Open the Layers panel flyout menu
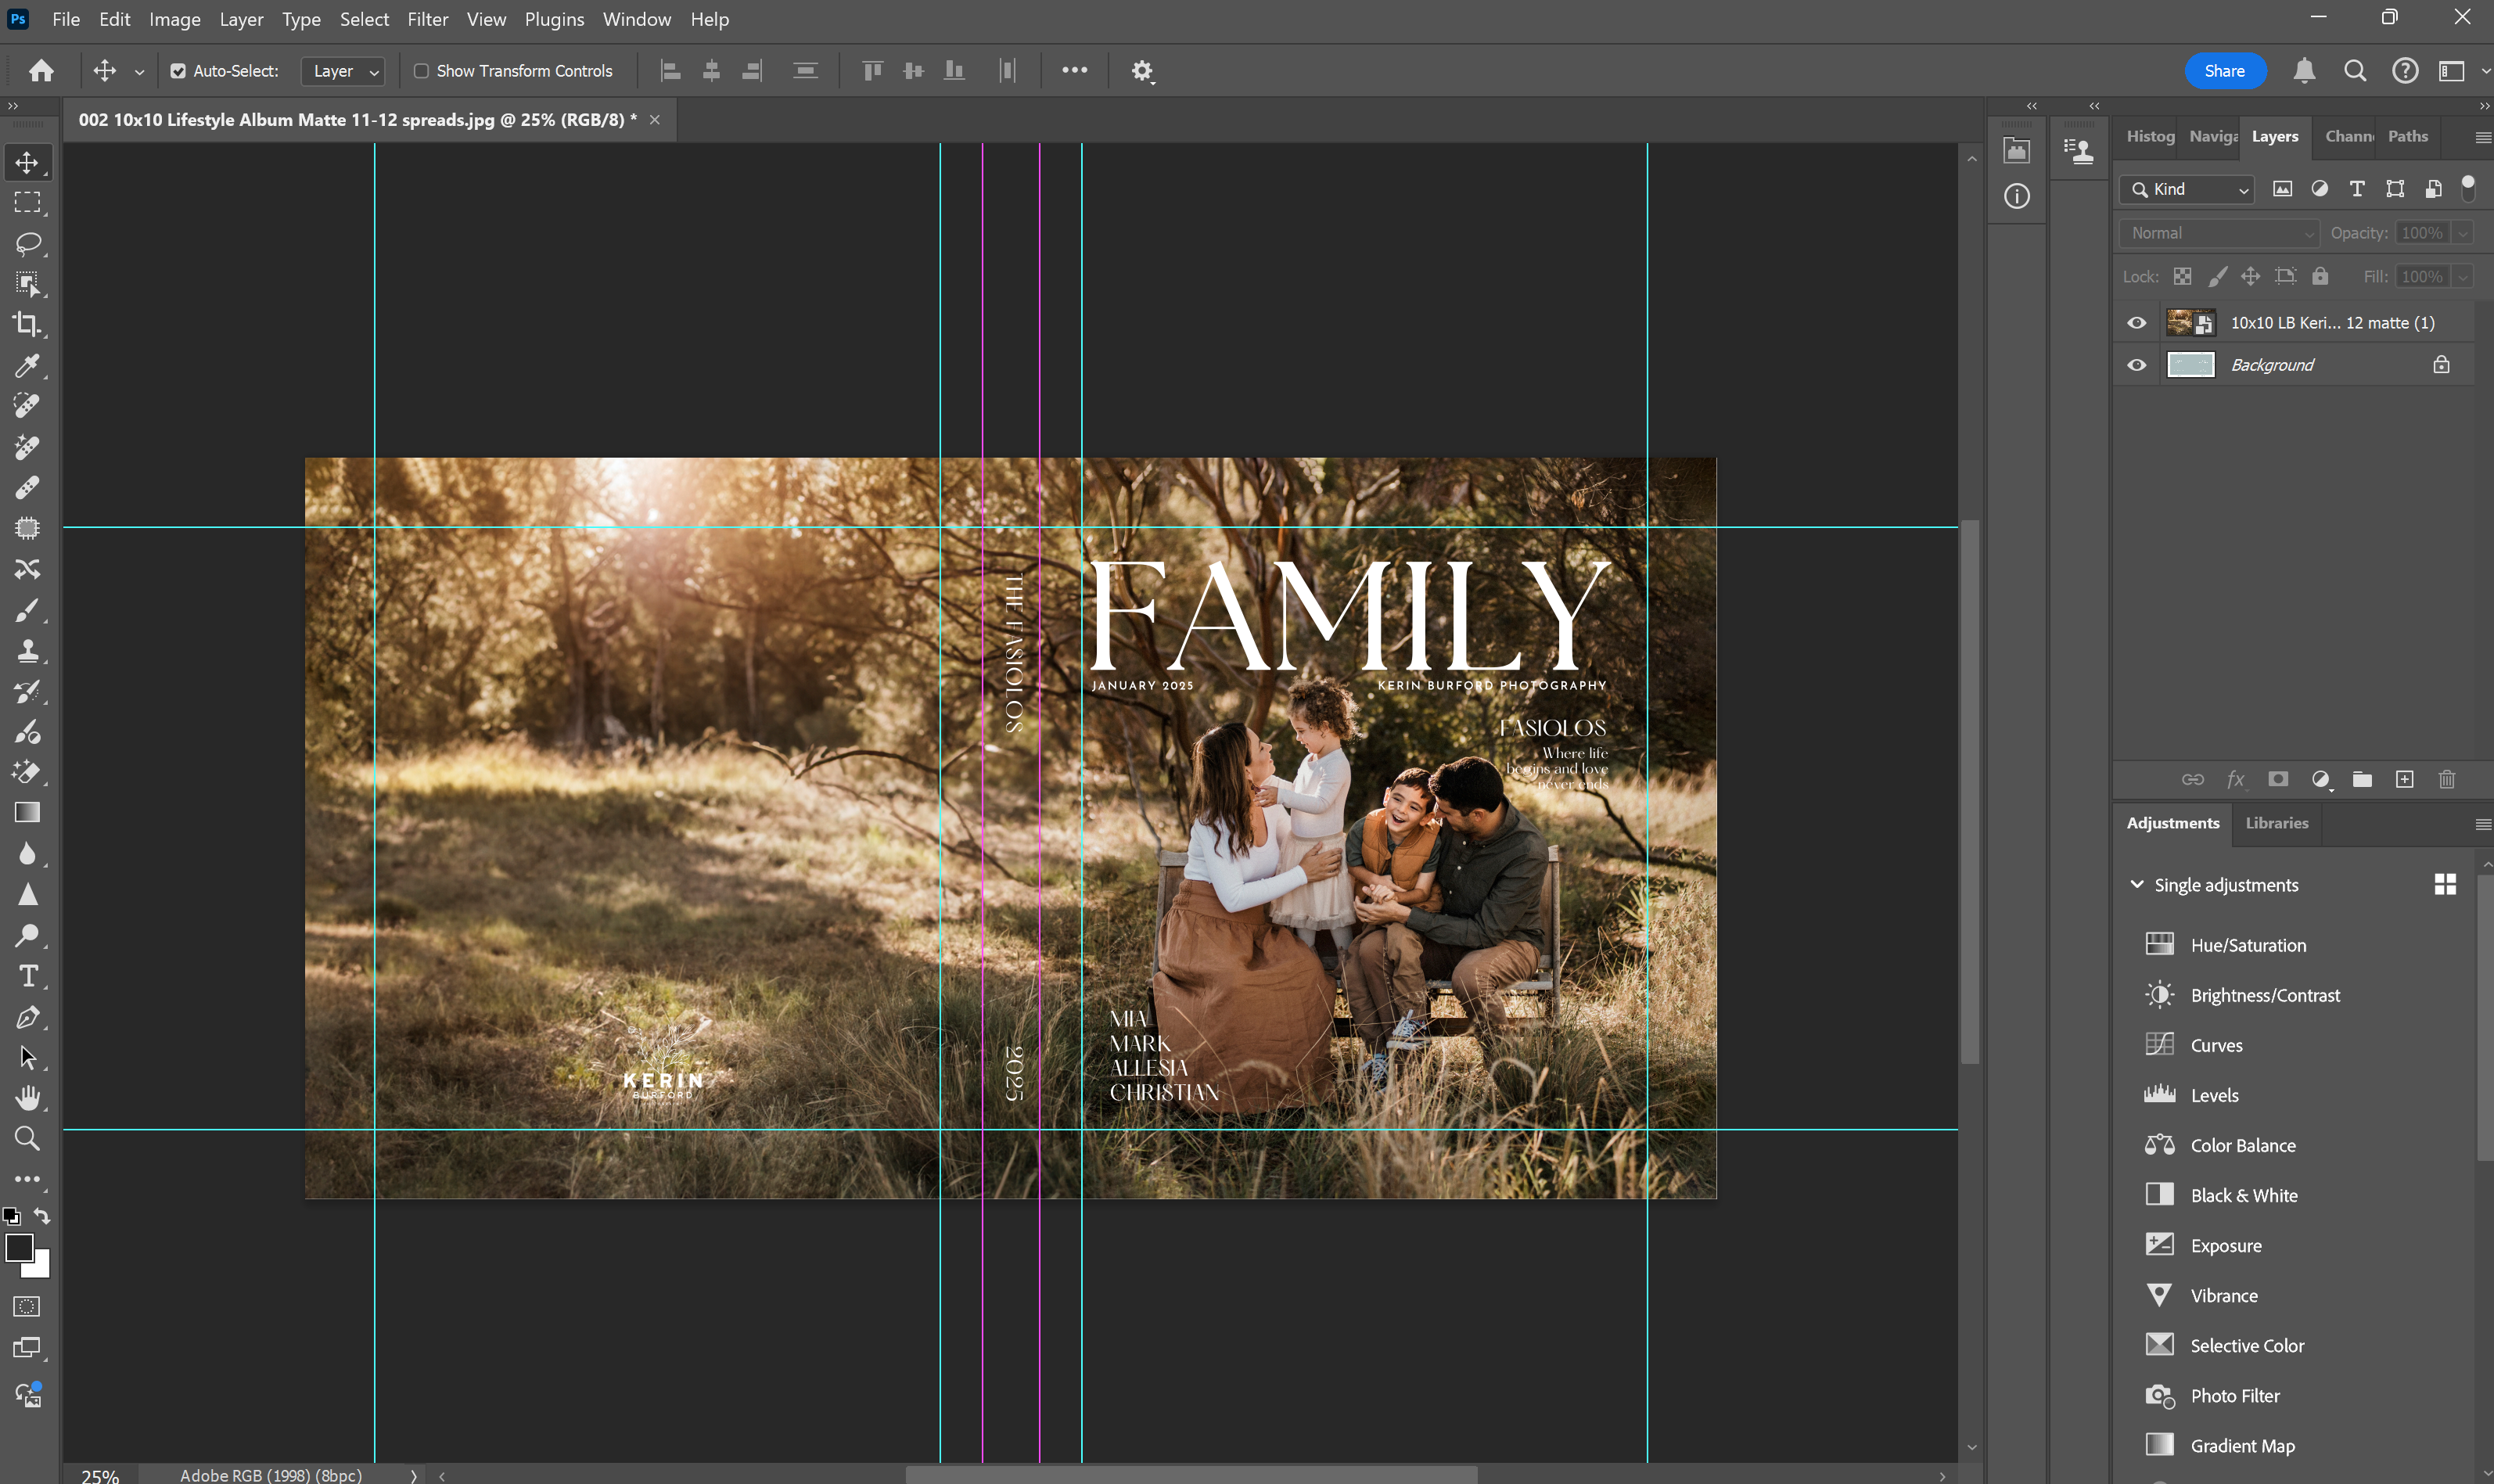 (2482, 137)
